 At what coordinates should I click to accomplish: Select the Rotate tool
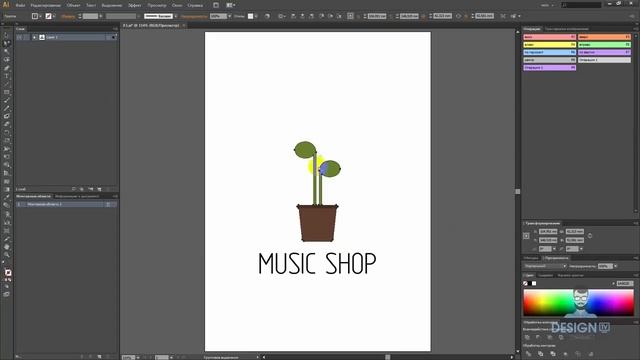pyautogui.click(x=7, y=133)
